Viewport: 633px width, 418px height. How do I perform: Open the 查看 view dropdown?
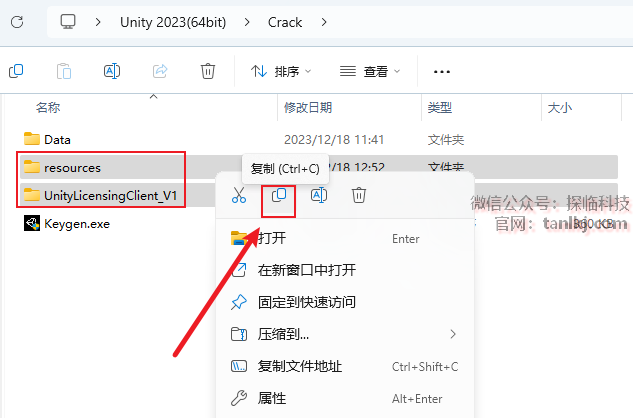click(x=370, y=71)
